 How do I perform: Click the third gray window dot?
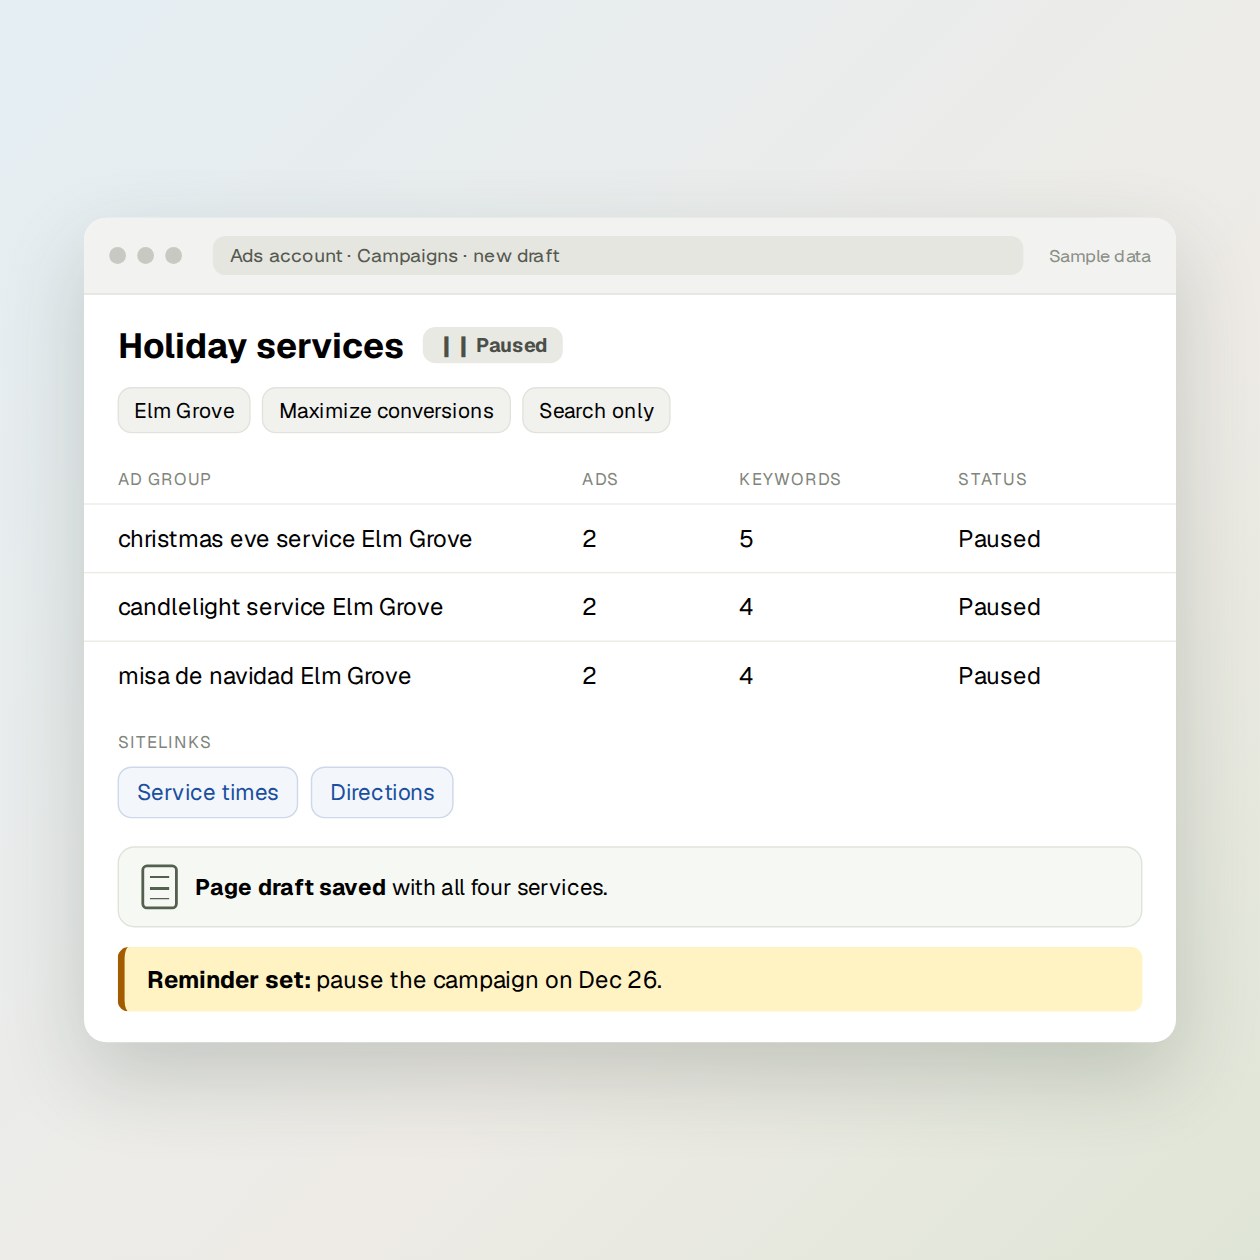(x=174, y=255)
